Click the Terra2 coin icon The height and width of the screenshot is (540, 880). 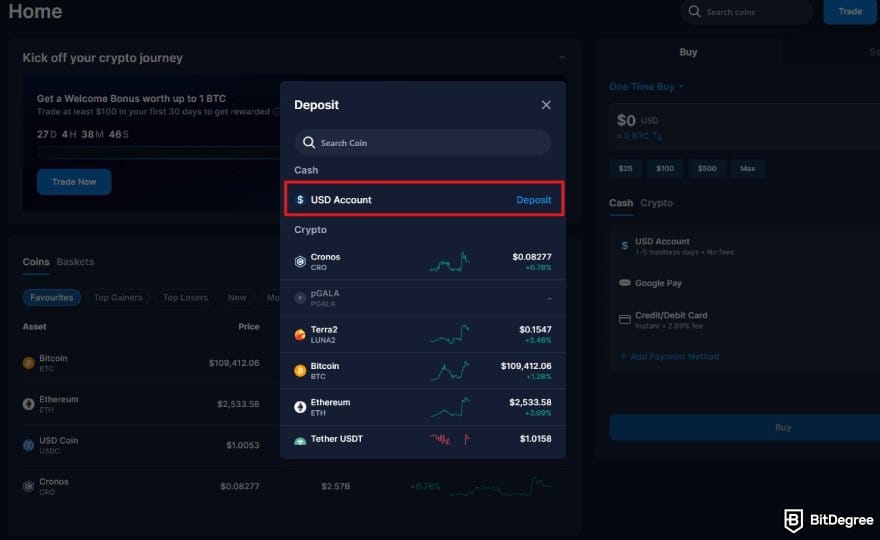click(x=300, y=335)
